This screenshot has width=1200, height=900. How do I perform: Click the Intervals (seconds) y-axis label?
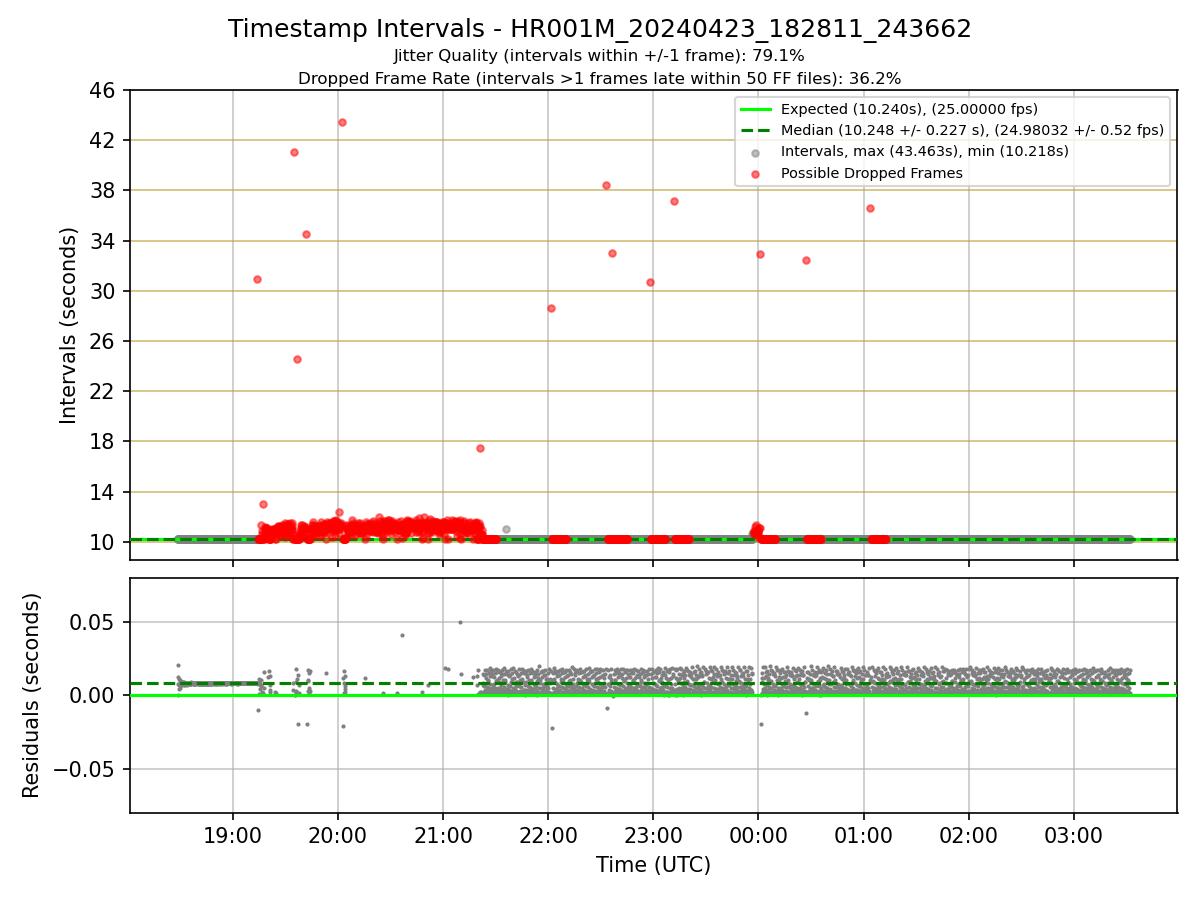point(69,325)
